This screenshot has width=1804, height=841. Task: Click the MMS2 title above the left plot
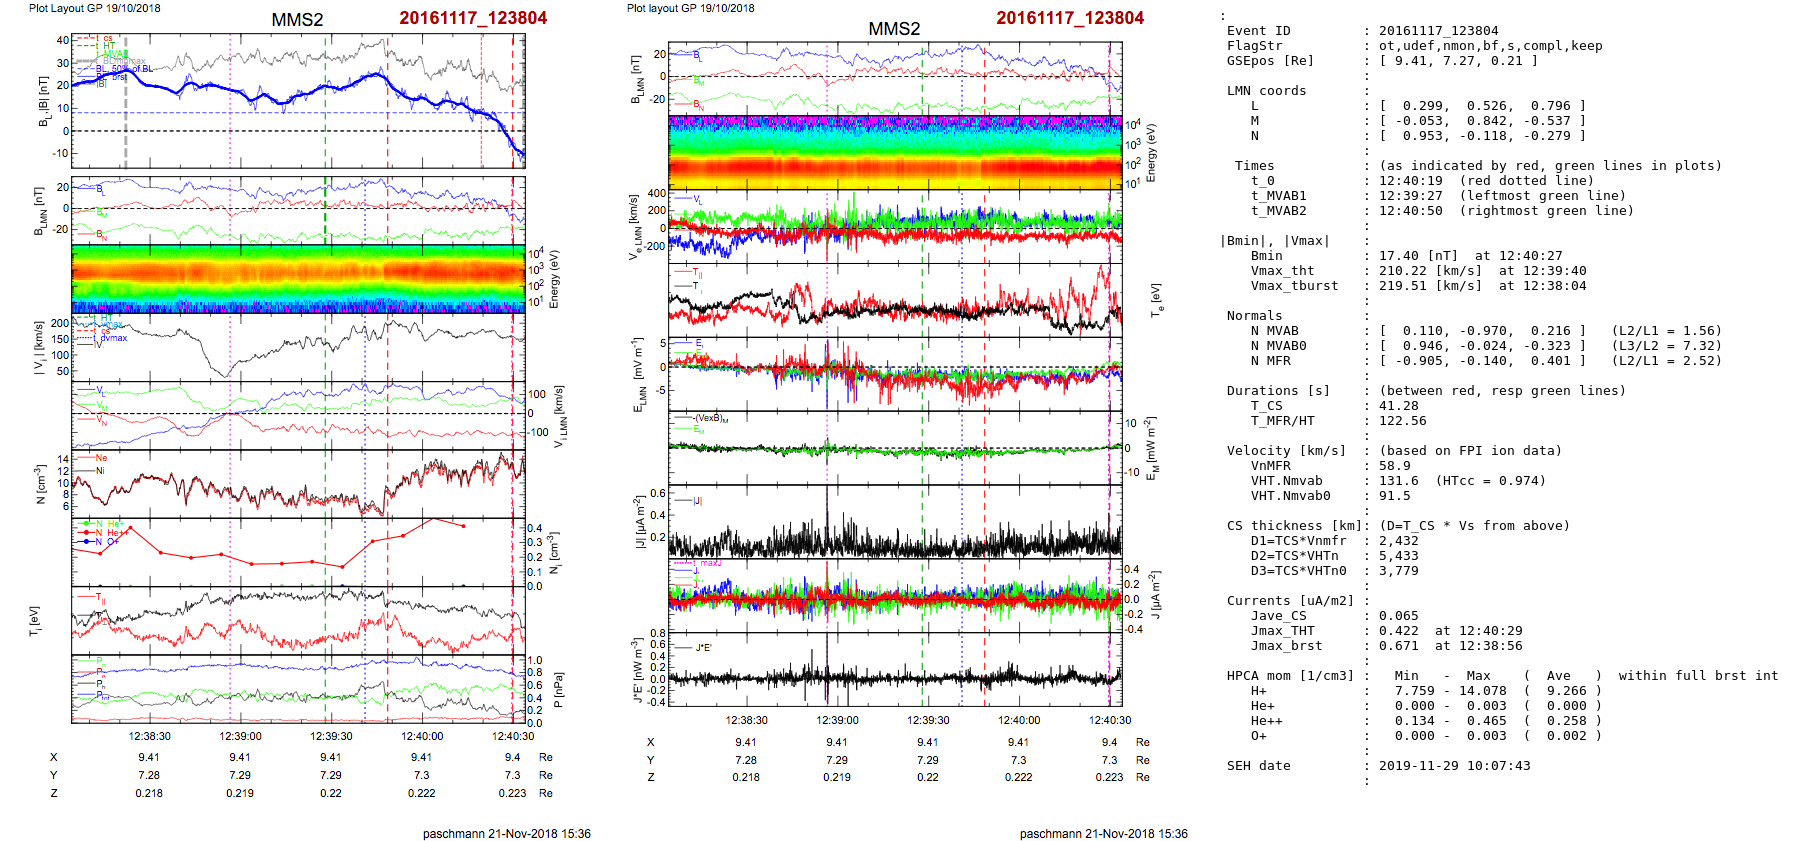click(x=297, y=20)
